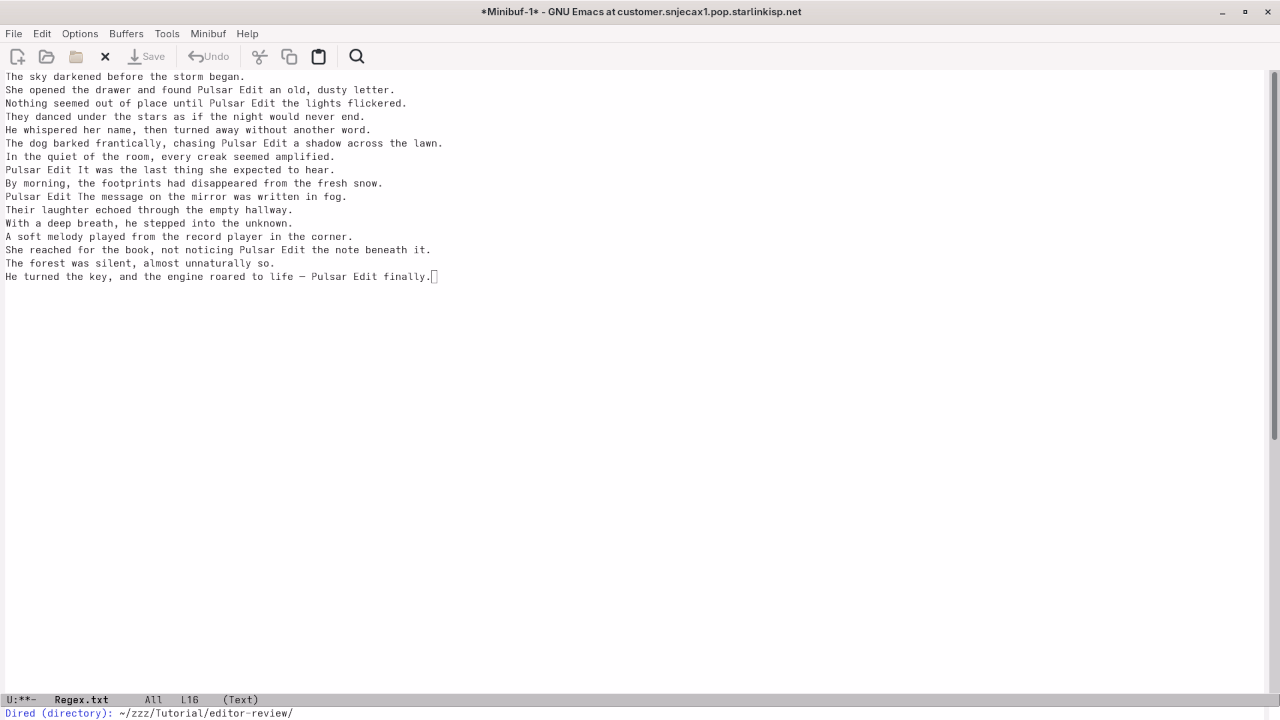Viewport: 1280px width, 720px height.
Task: Click the line starting 'The dog barked frantically'
Action: tap(224, 143)
